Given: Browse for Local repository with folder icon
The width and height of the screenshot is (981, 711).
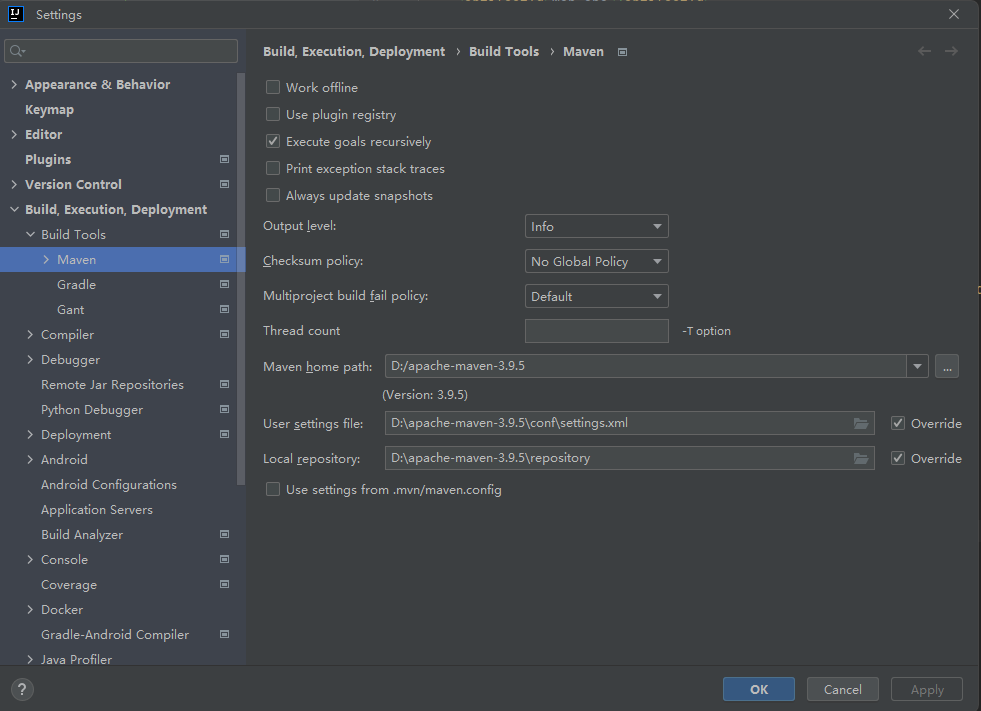Looking at the screenshot, I should (x=861, y=459).
